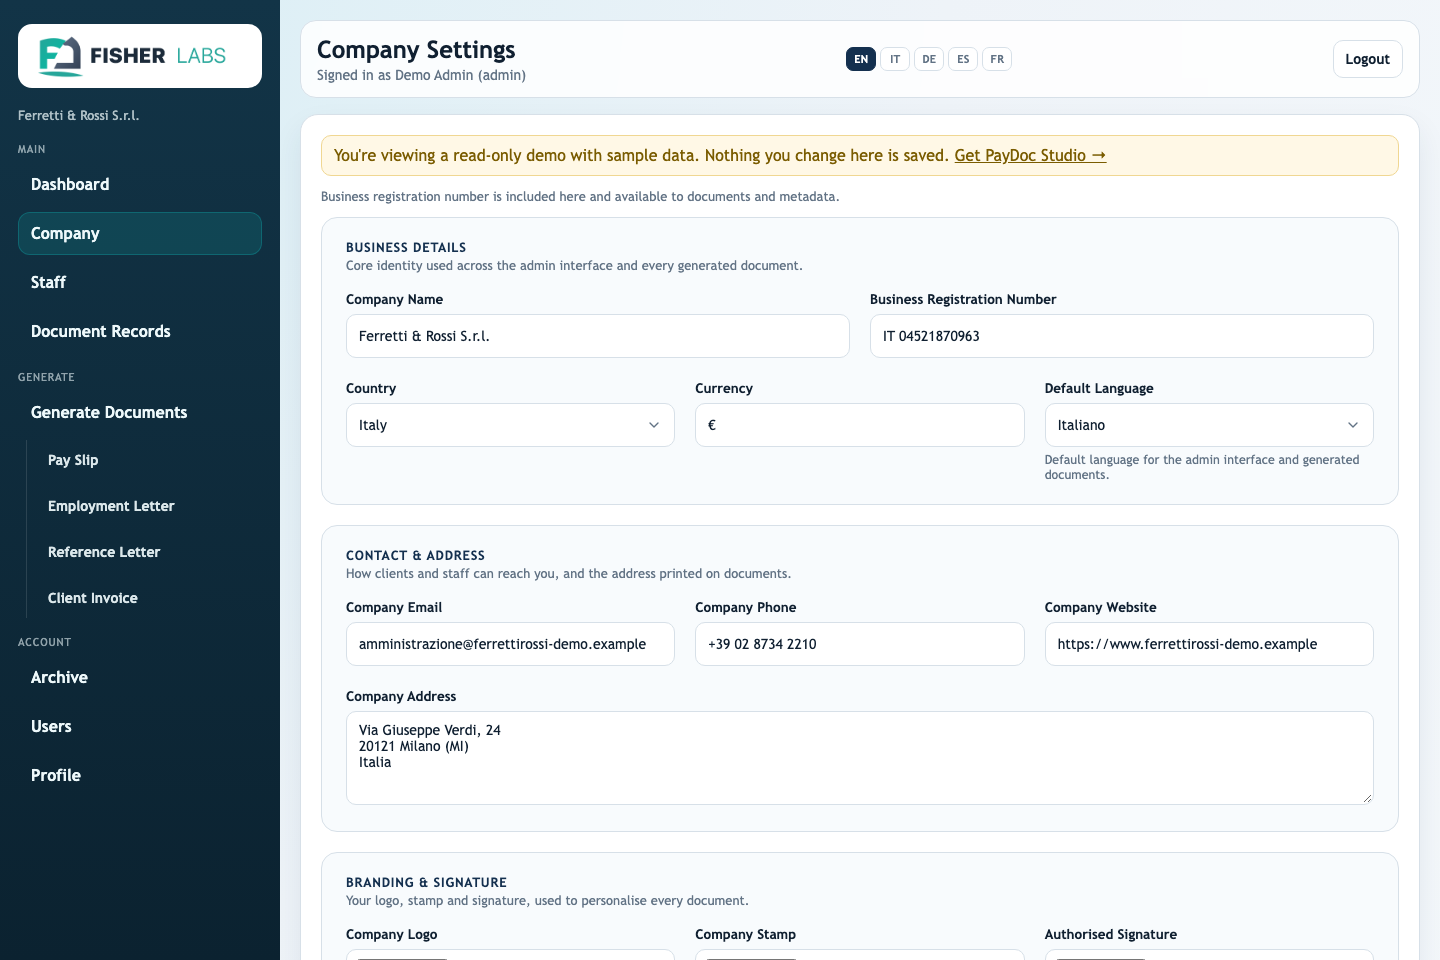Go to the Staff section
Image resolution: width=1440 pixels, height=960 pixels.
click(x=140, y=282)
